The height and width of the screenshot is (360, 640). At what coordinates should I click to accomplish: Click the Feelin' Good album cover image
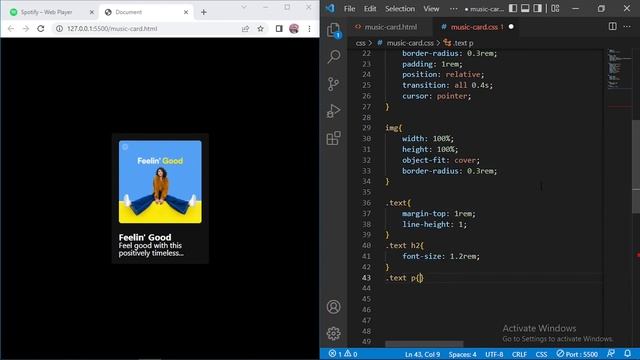[x=160, y=182]
